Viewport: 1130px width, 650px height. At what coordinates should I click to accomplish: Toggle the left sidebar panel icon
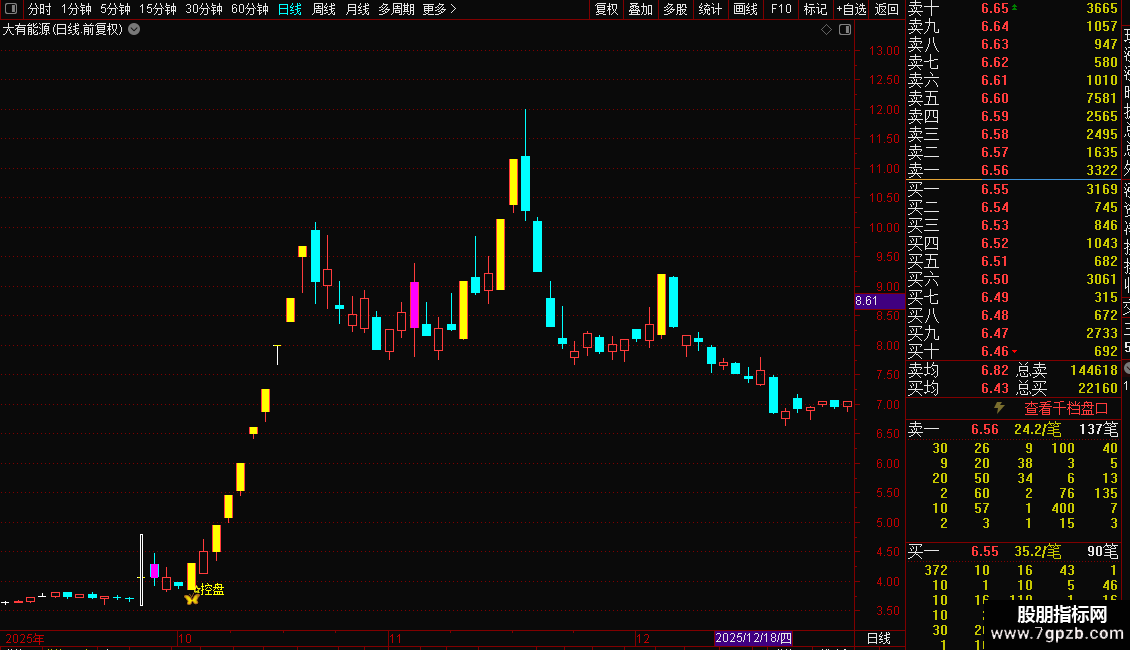click(x=11, y=9)
